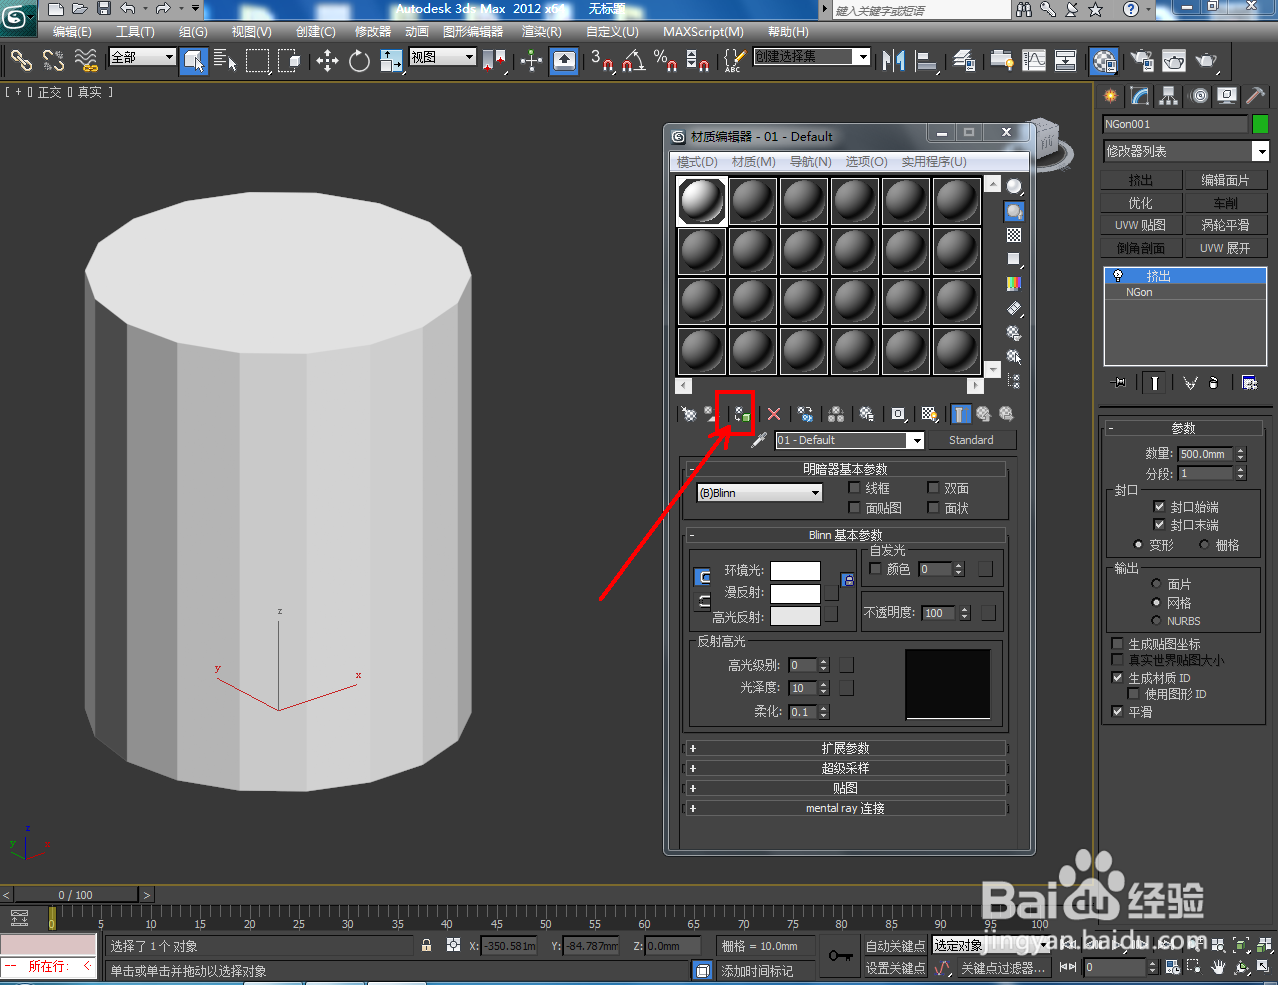
Task: Open 实用程序(U) menu in material editor
Action: (x=934, y=161)
